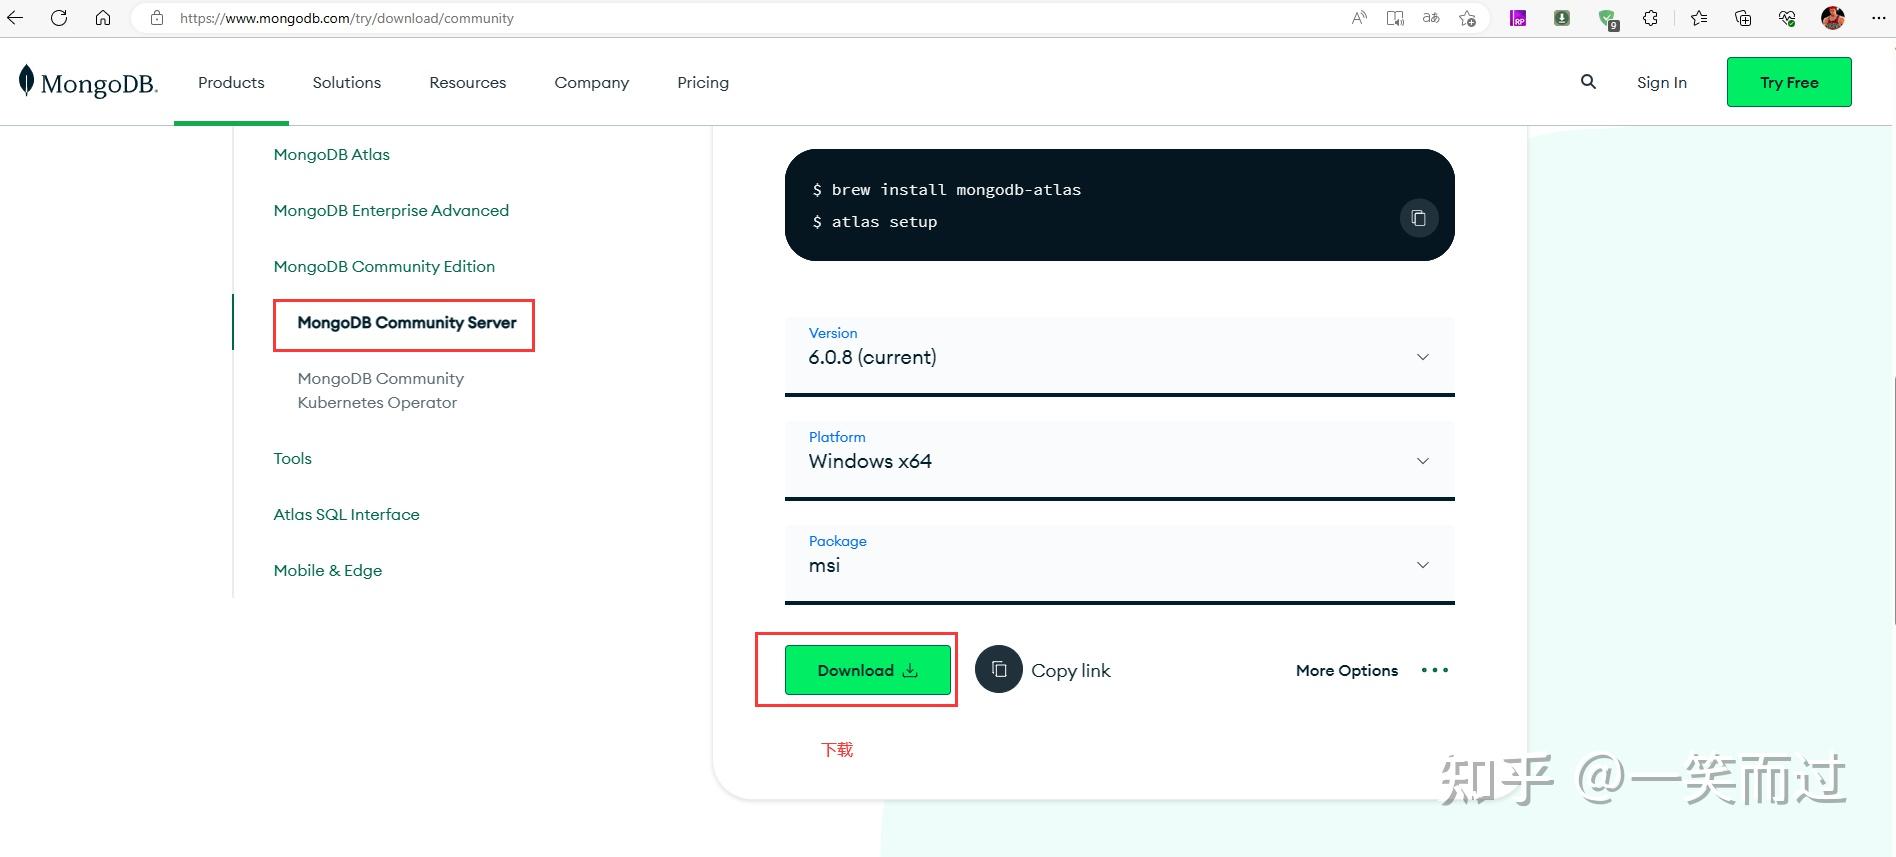
Task: Refresh the current page
Action: pyautogui.click(x=59, y=18)
